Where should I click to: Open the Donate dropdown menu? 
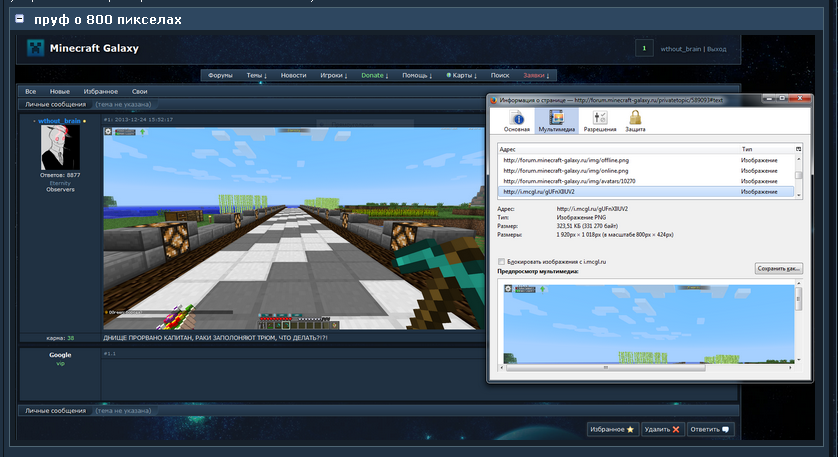coord(374,75)
